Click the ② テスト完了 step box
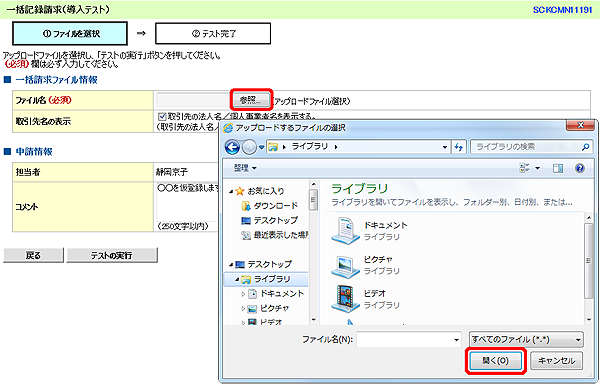 click(x=213, y=34)
